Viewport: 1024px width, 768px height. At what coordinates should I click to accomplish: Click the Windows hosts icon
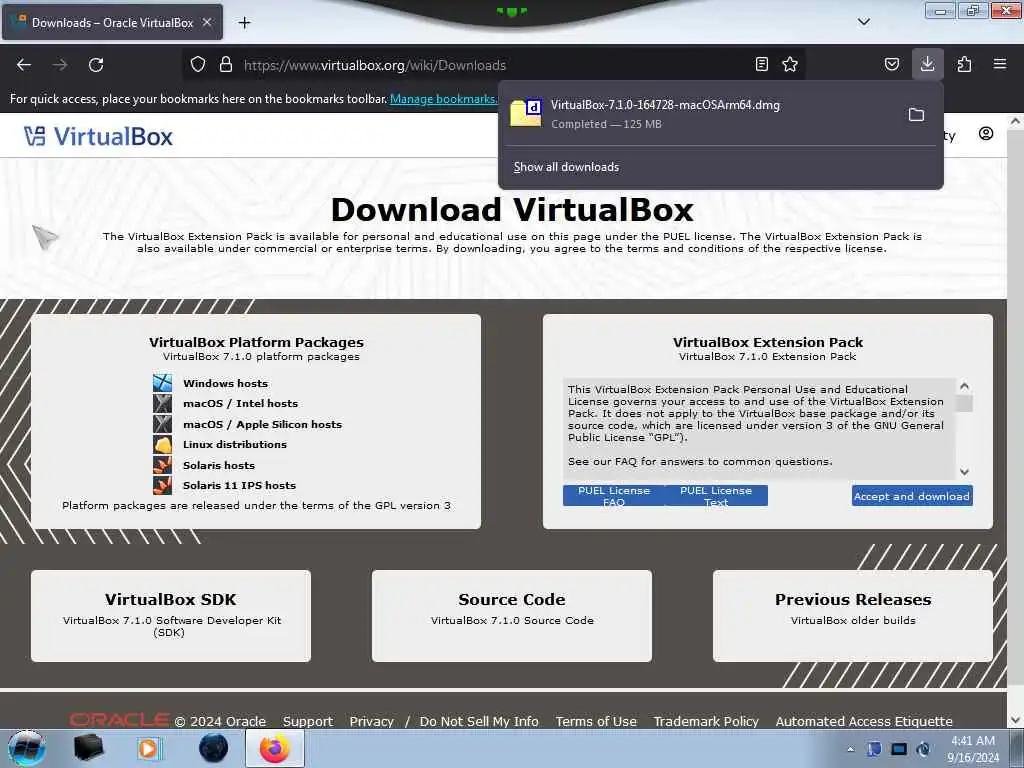point(163,383)
